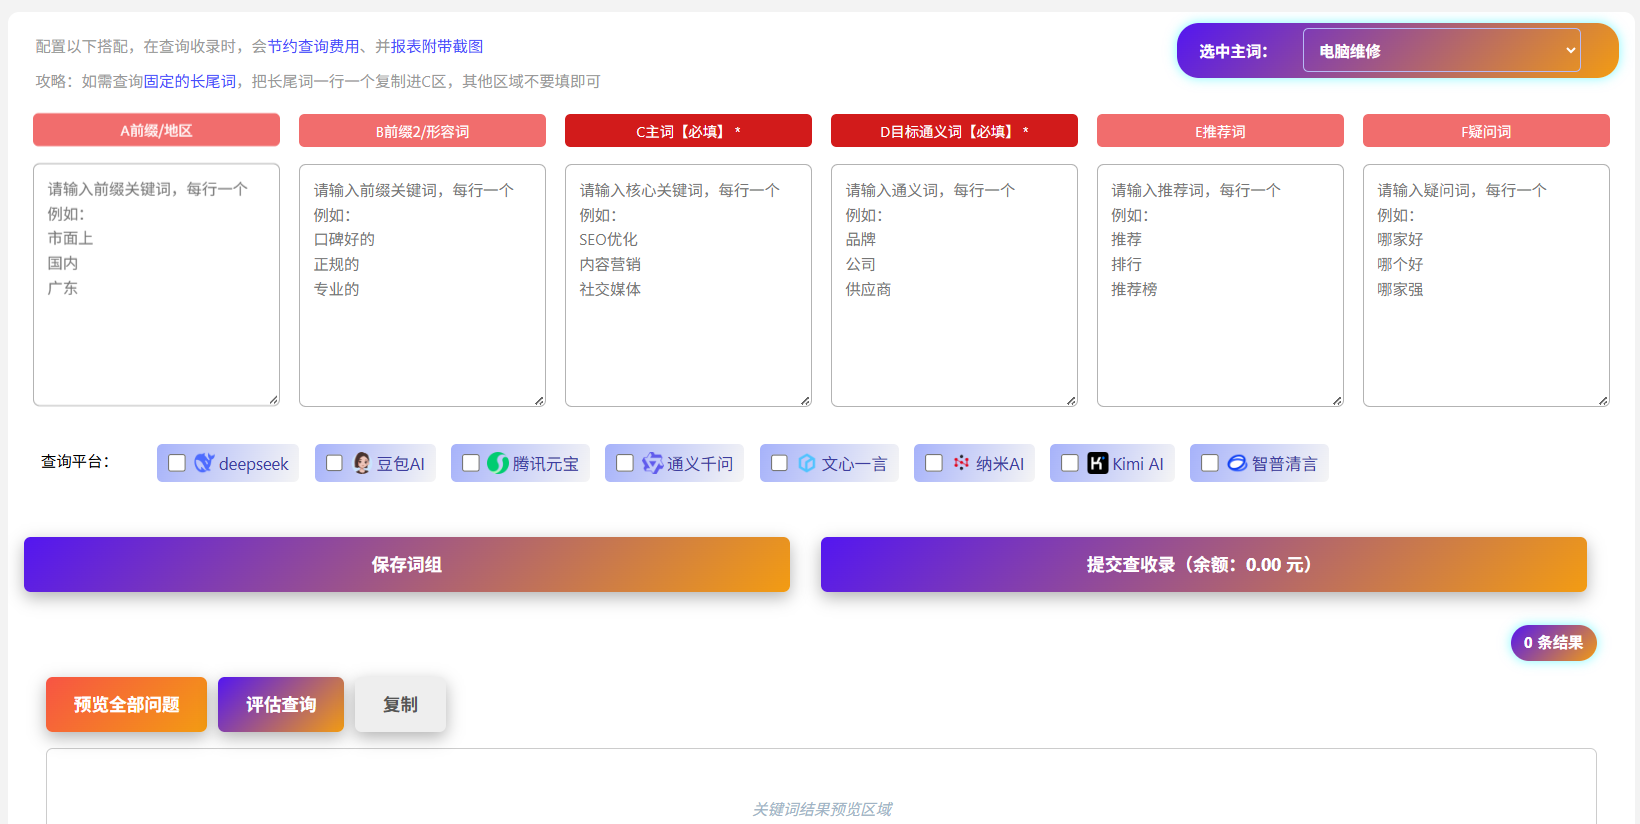
Task: Click the Kimi AI black K icon
Action: tap(1098, 463)
